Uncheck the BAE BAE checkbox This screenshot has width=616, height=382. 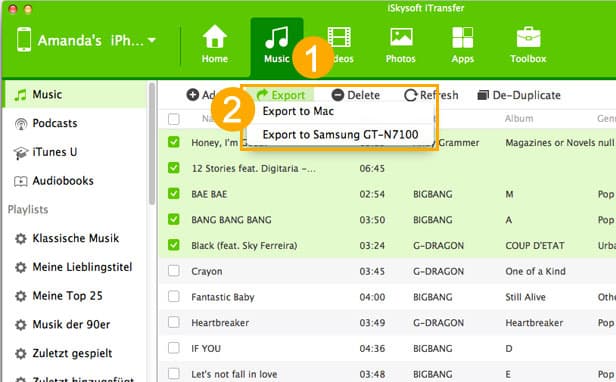(x=174, y=193)
